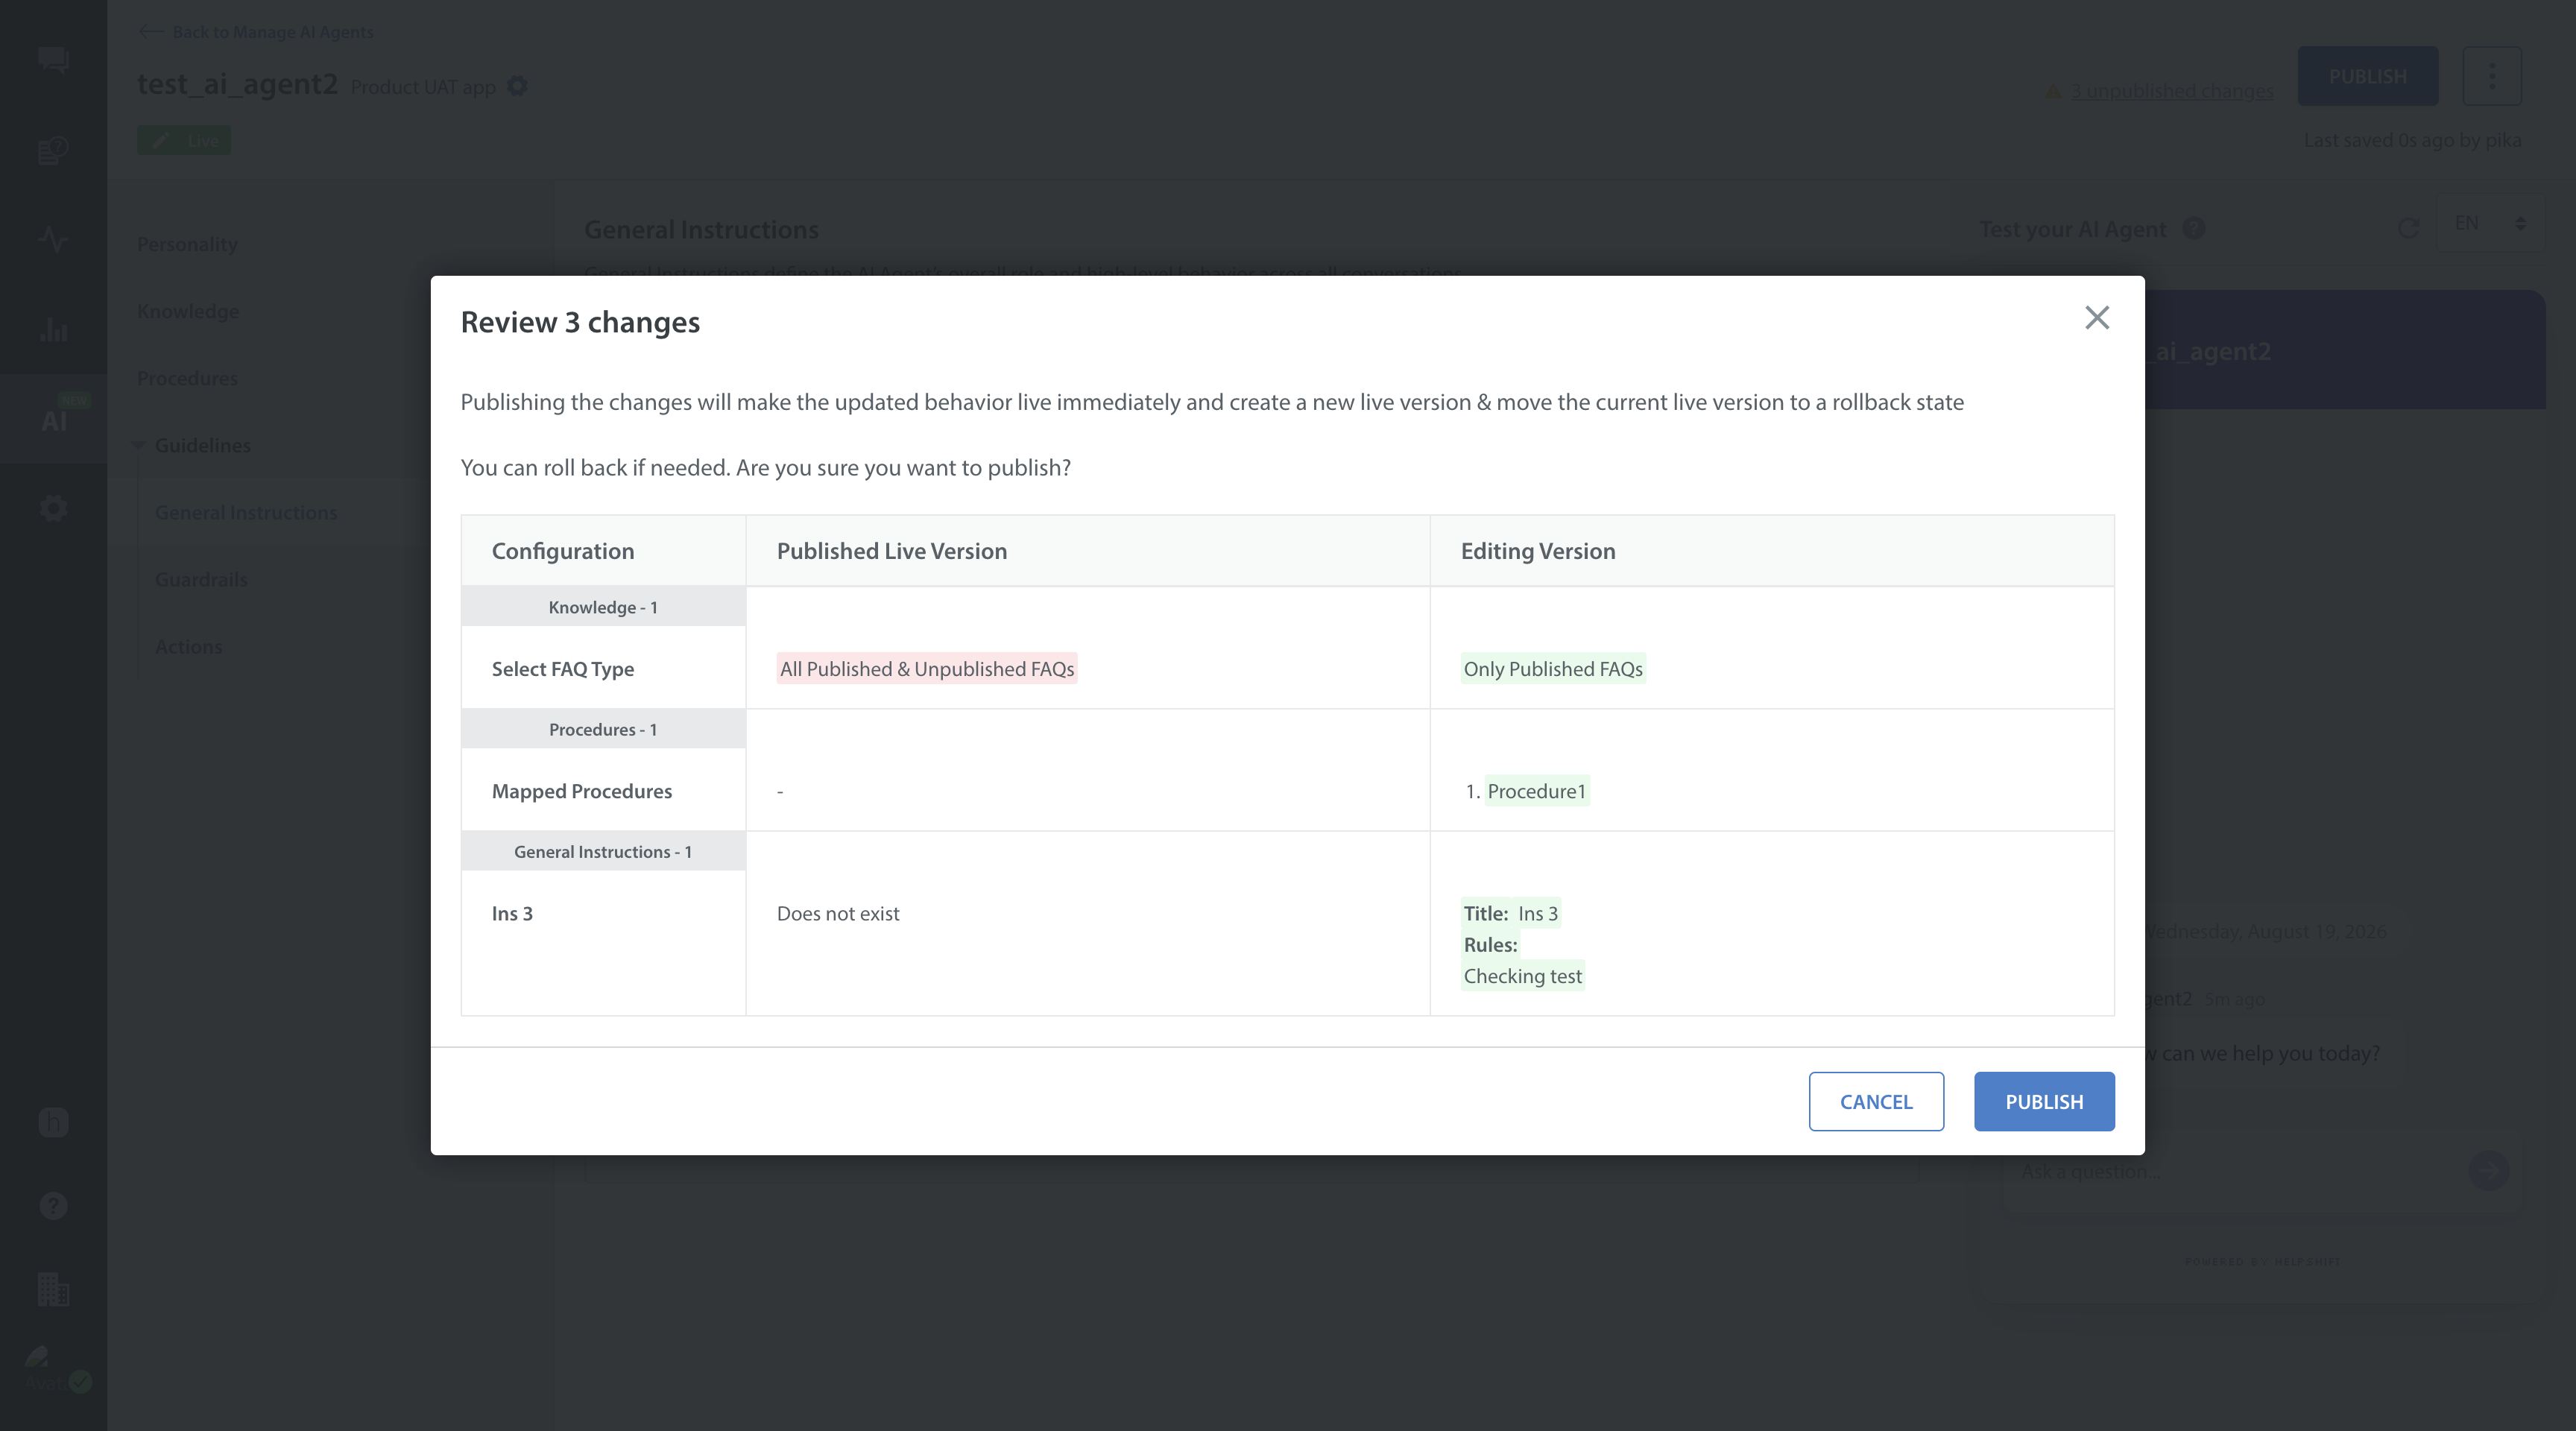Viewport: 2576px width, 1431px height.
Task: Click the 'Does not exist' cell
Action: click(838, 913)
